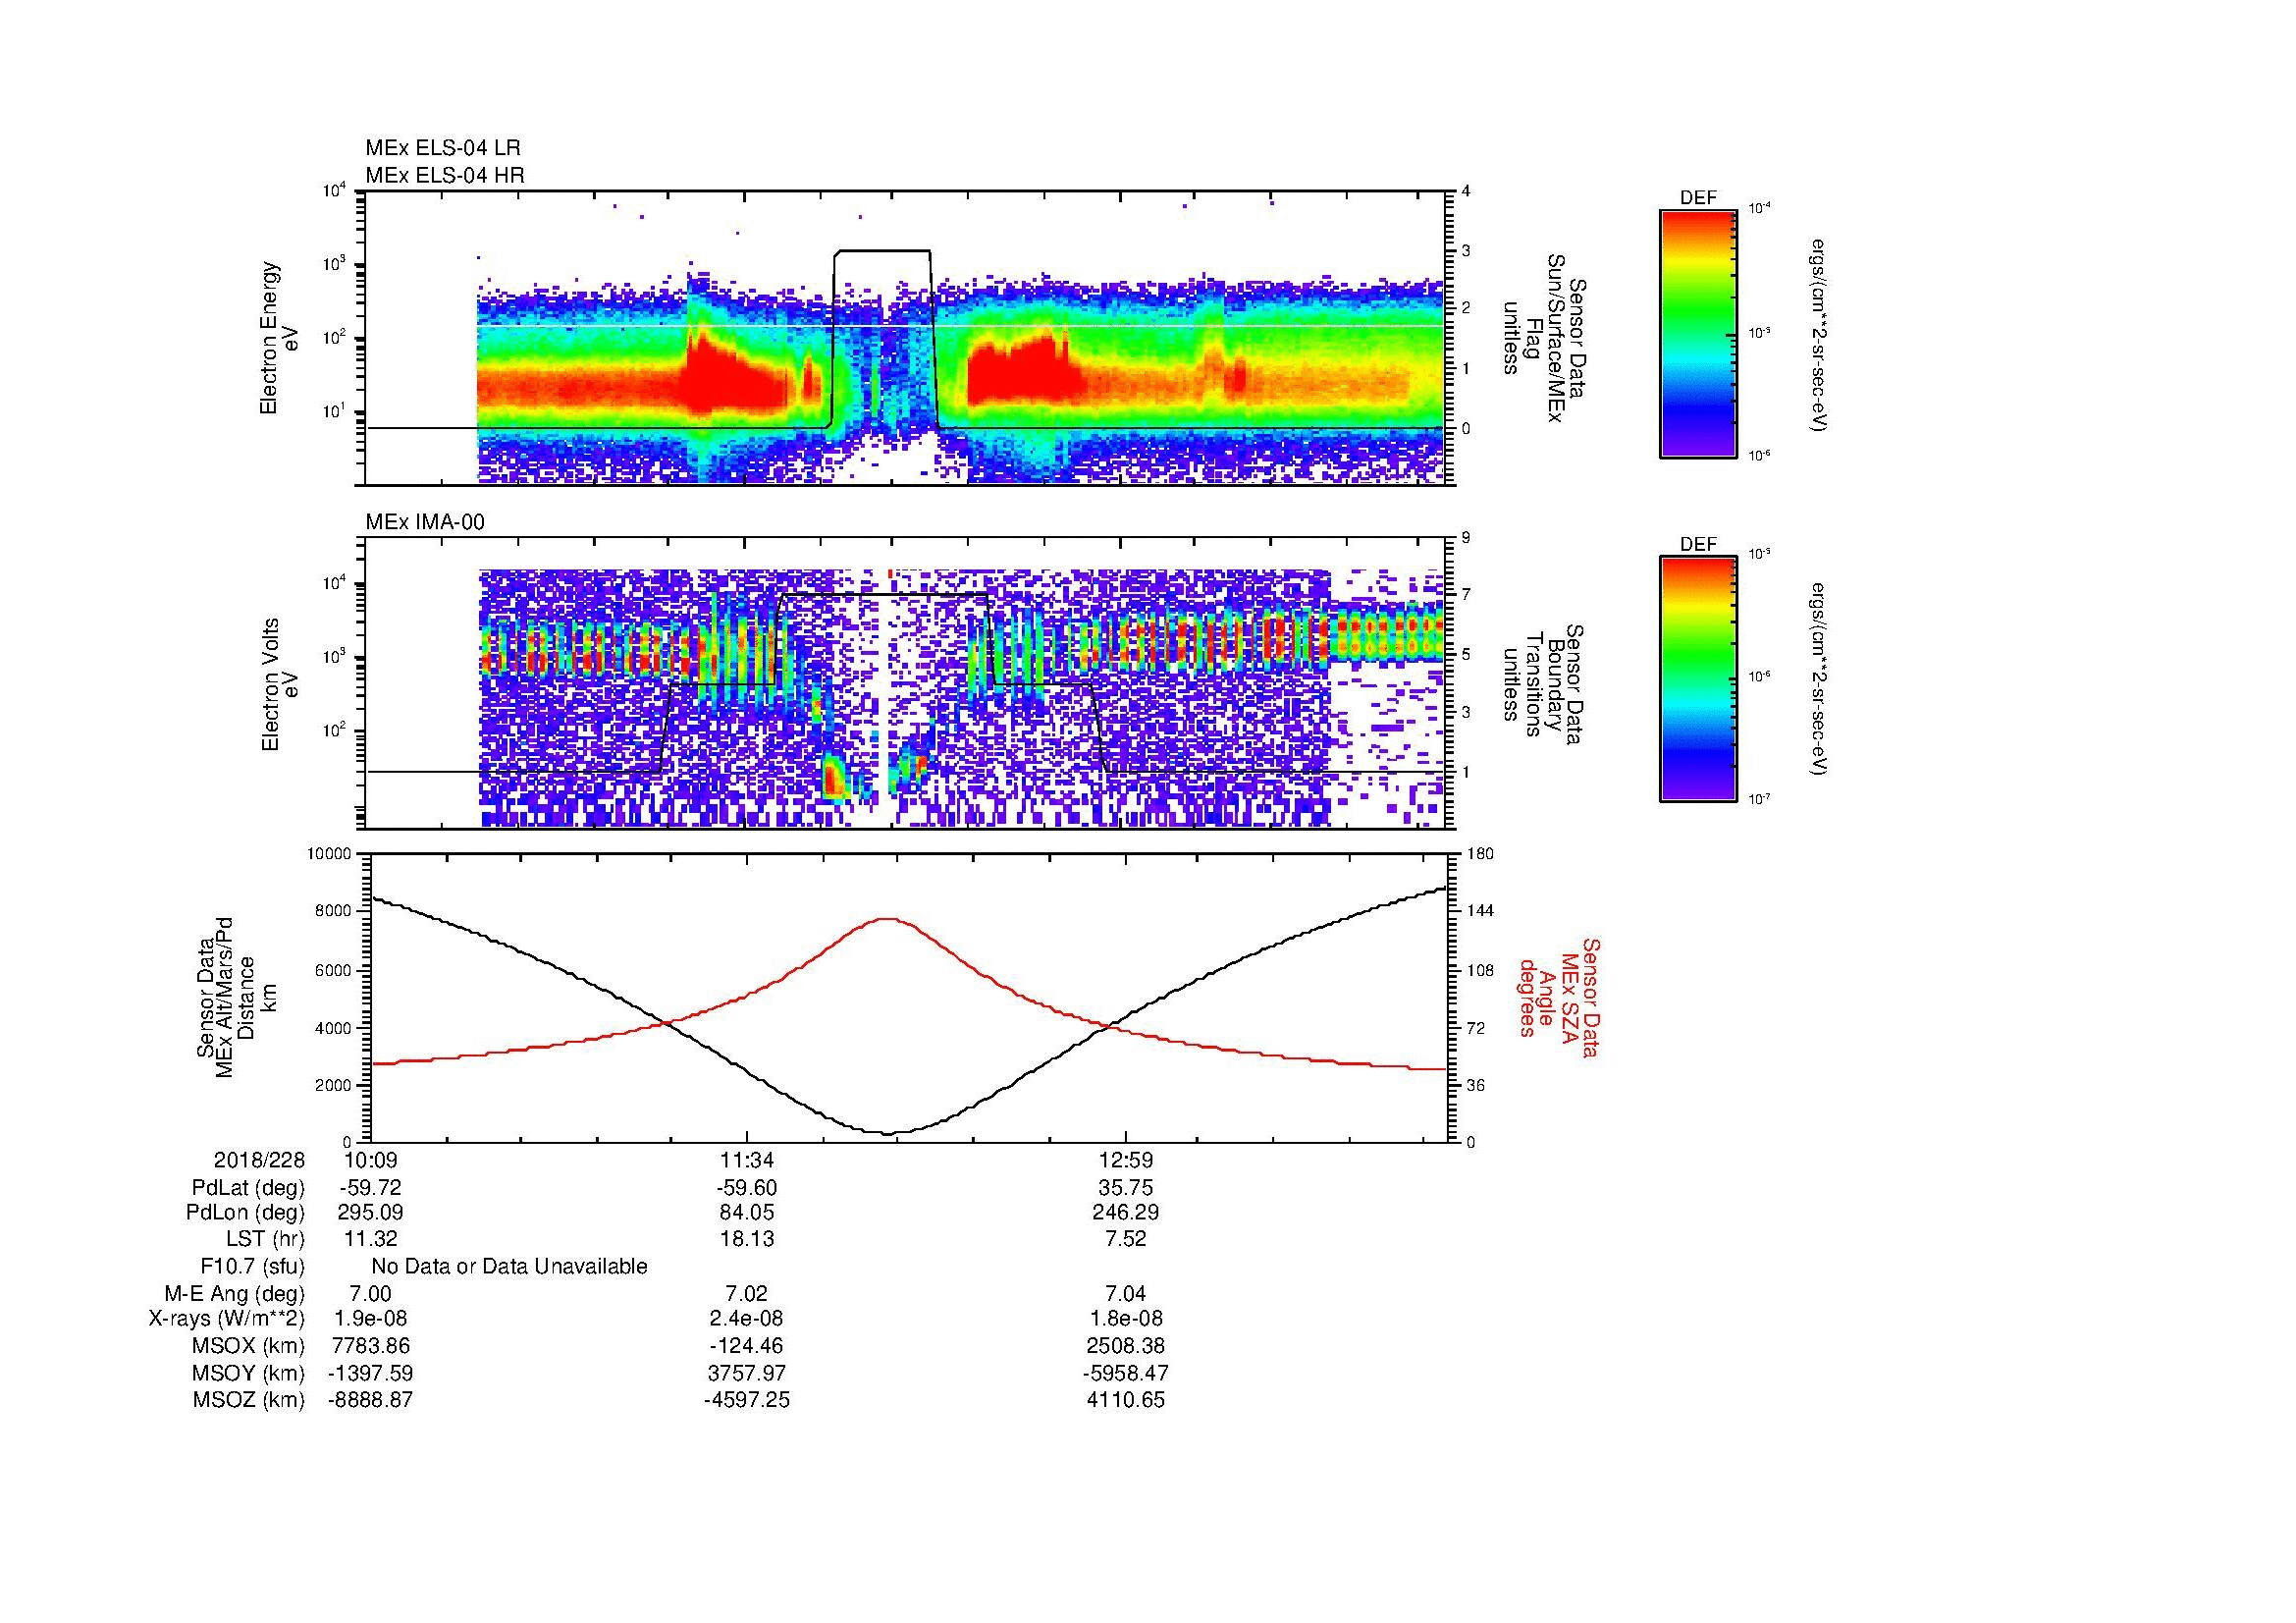2296x1623 pixels.
Task: Click the 'PdLat (deg)' row label
Action: tap(248, 1188)
